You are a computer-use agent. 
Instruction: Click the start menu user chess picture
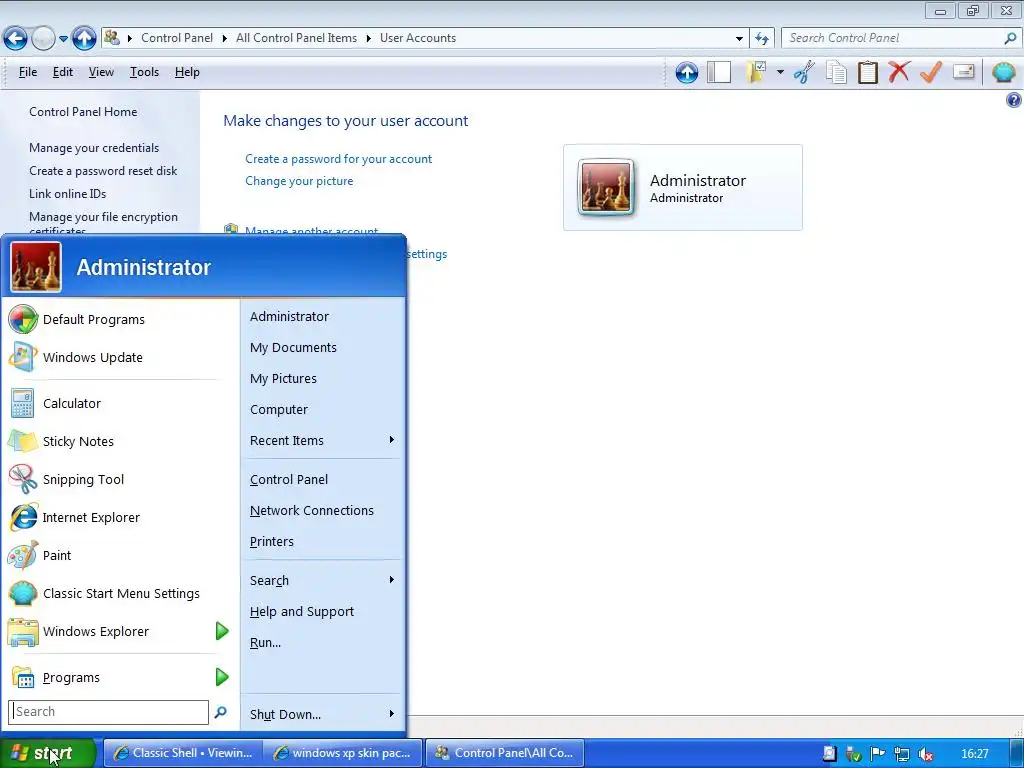tap(36, 267)
